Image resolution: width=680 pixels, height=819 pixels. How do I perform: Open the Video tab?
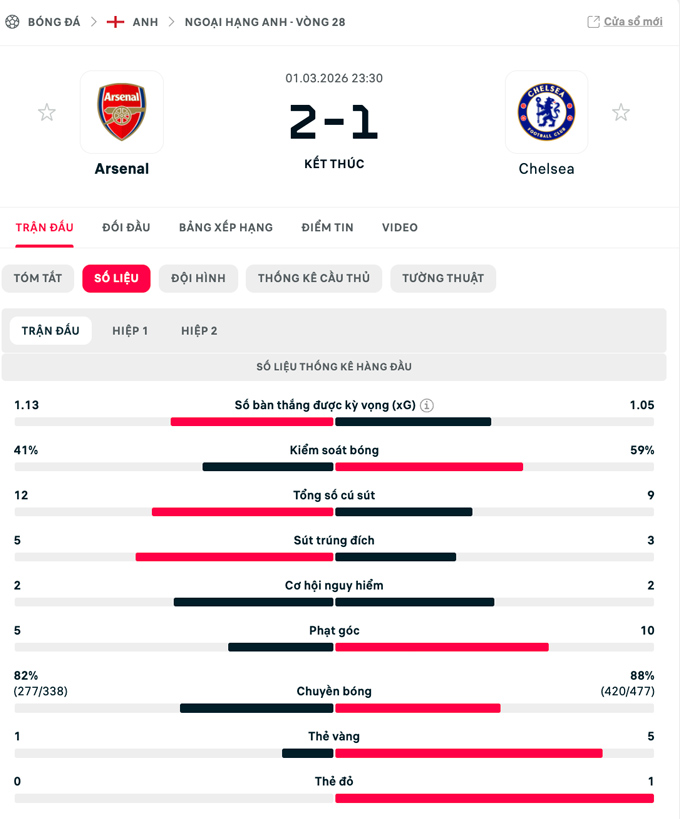[400, 228]
